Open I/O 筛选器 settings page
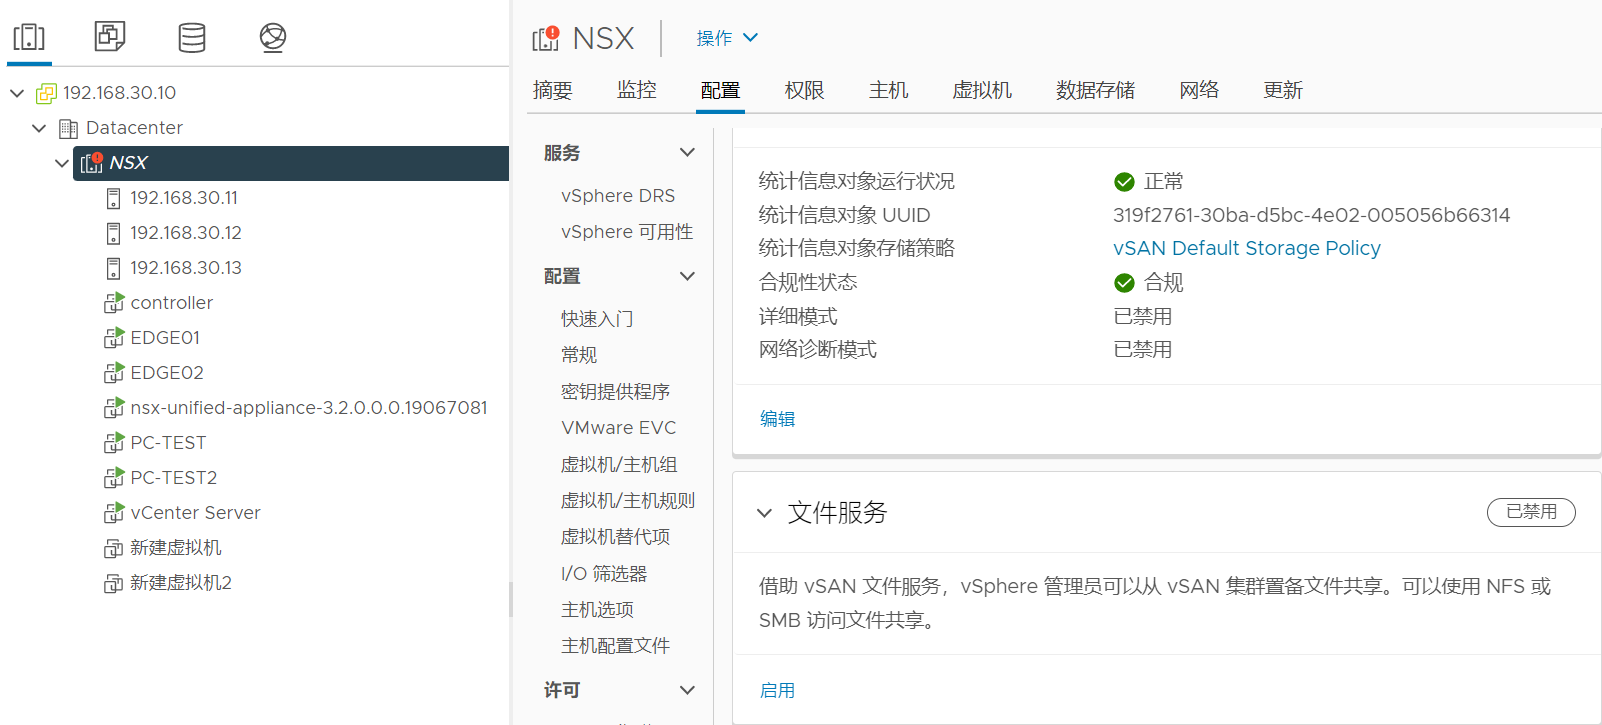Image resolution: width=1602 pixels, height=725 pixels. (x=604, y=574)
